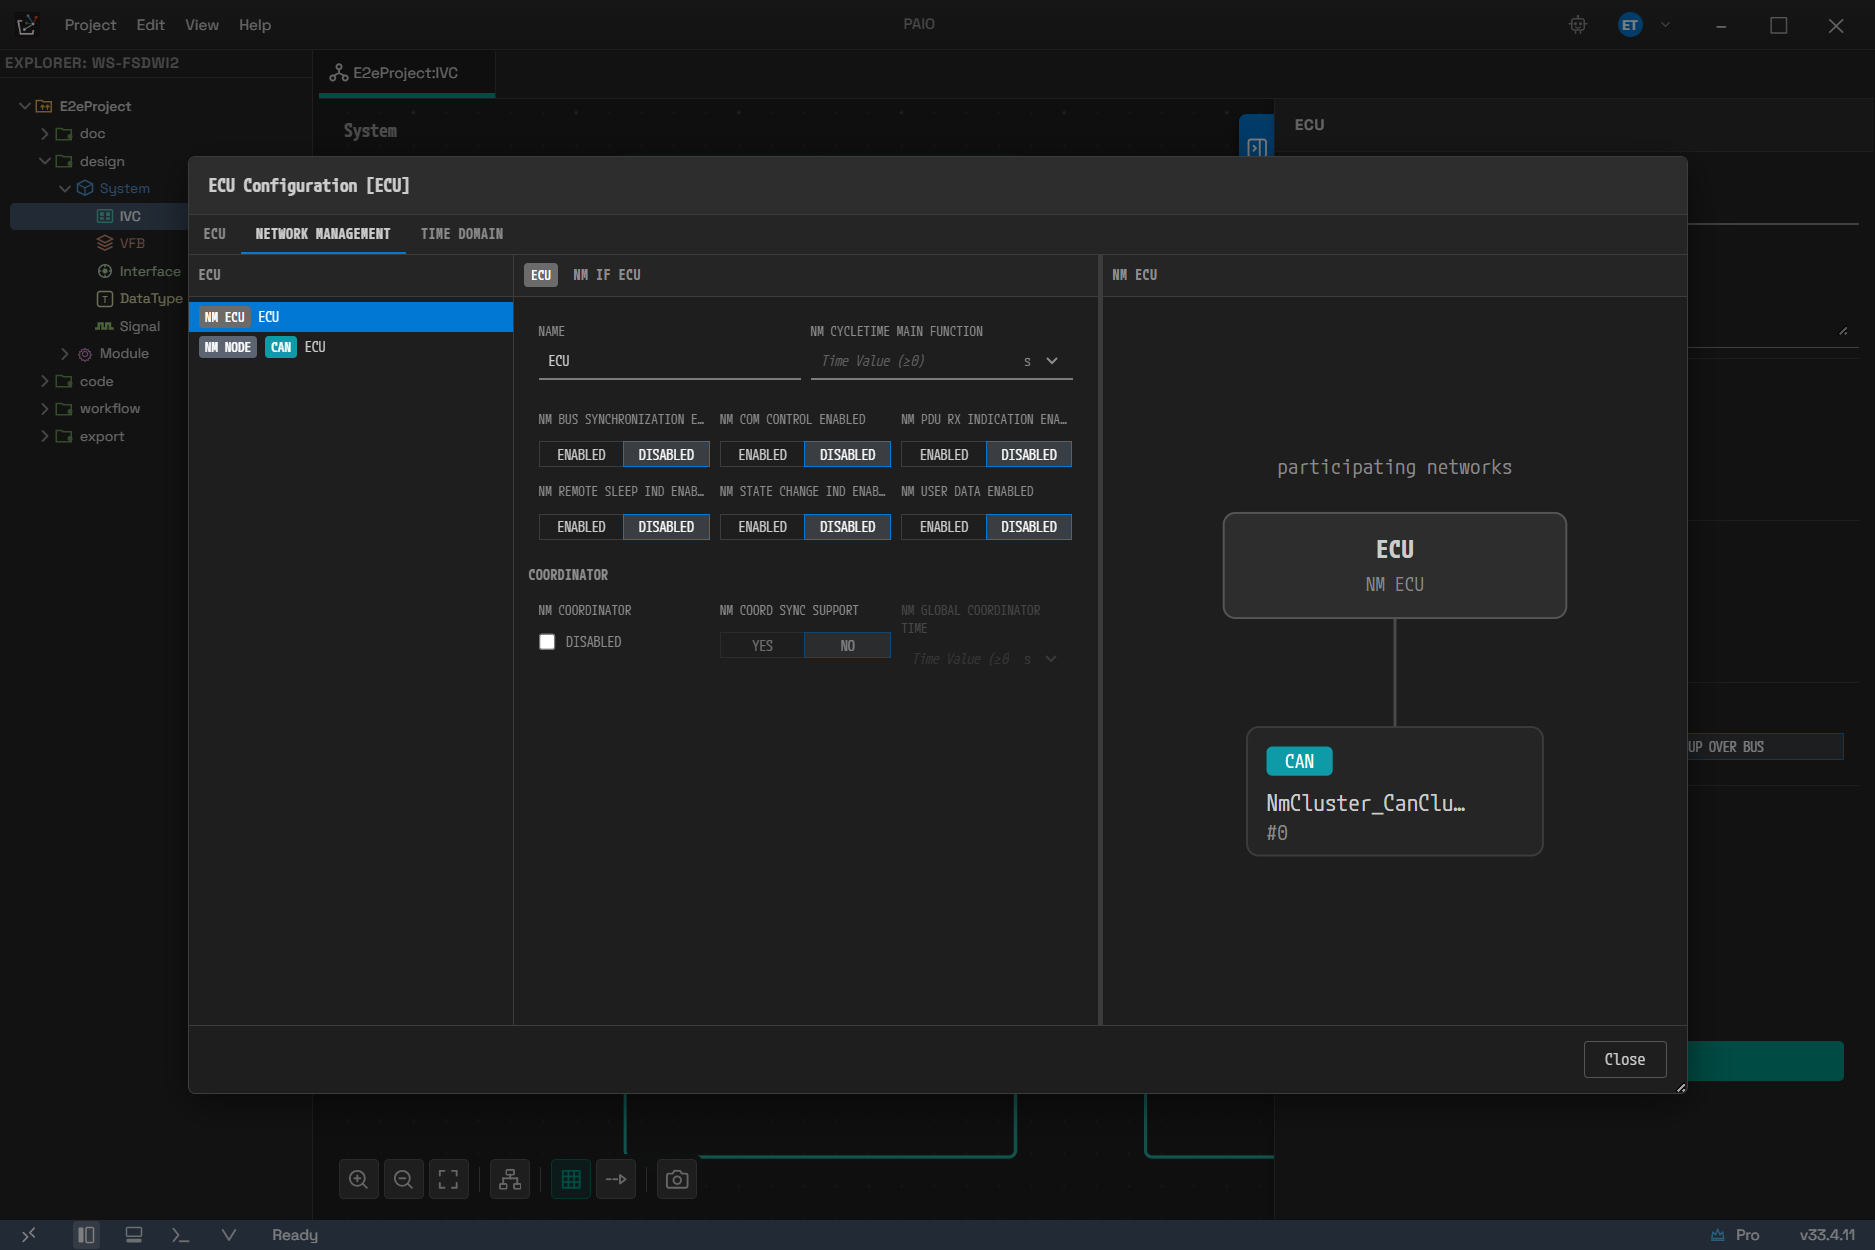This screenshot has height=1250, width=1875.
Task: Click the CAN badge in participating networks
Action: pyautogui.click(x=1299, y=761)
